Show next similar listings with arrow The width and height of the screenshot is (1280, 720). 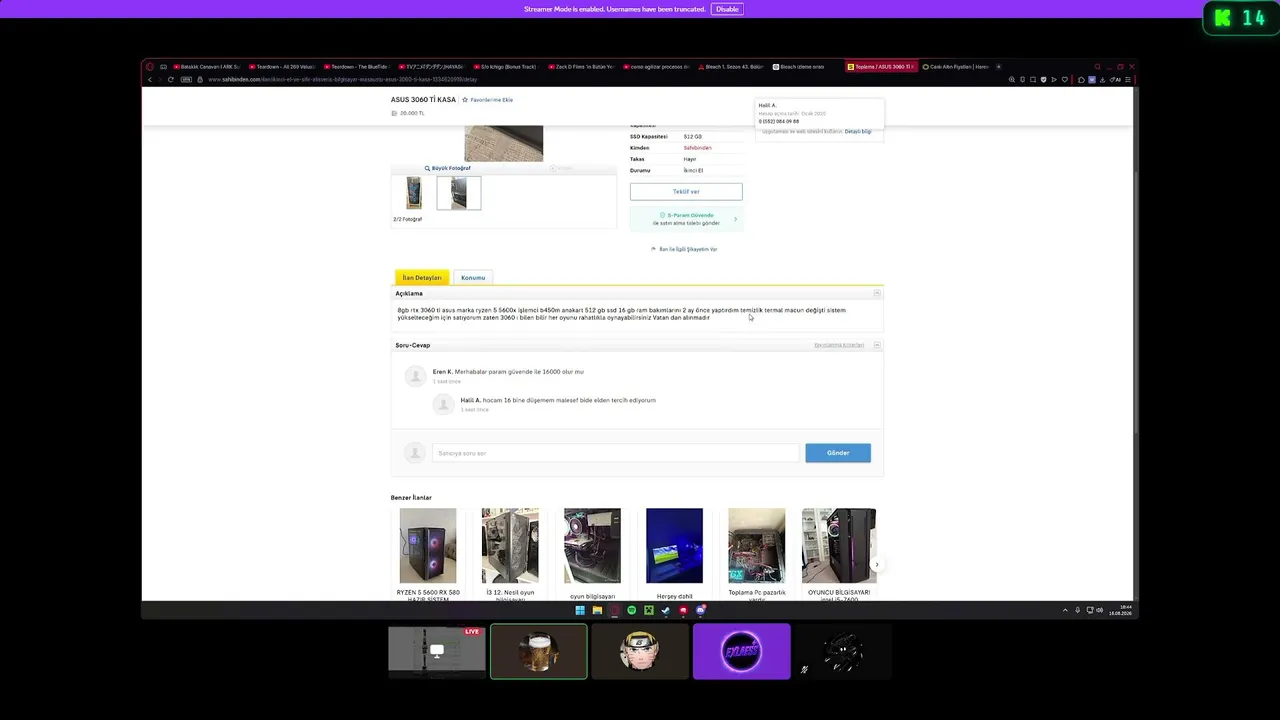coord(877,565)
